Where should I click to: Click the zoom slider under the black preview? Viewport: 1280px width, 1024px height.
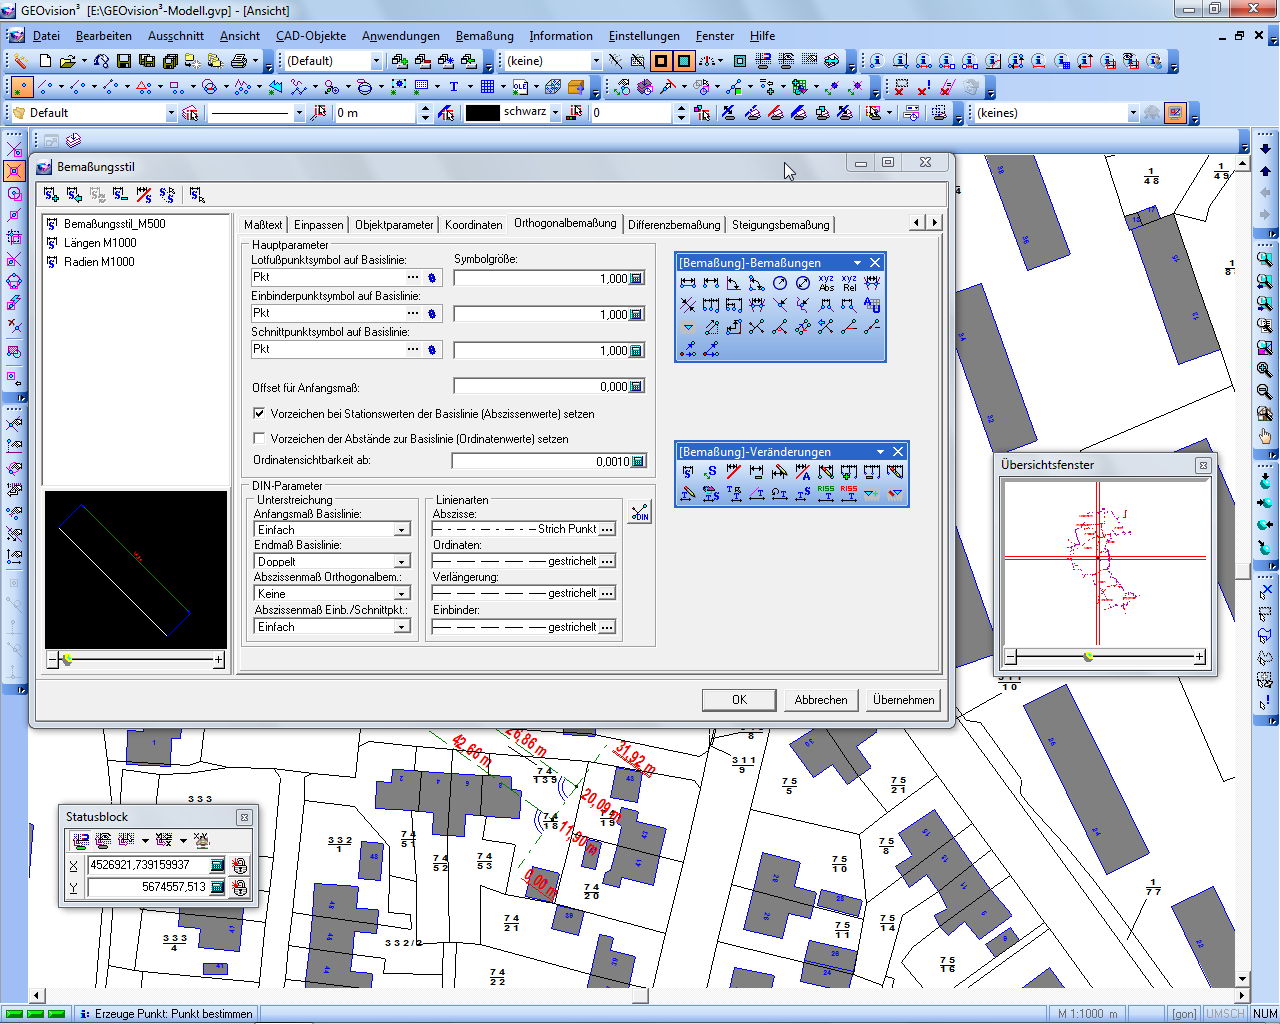click(136, 660)
